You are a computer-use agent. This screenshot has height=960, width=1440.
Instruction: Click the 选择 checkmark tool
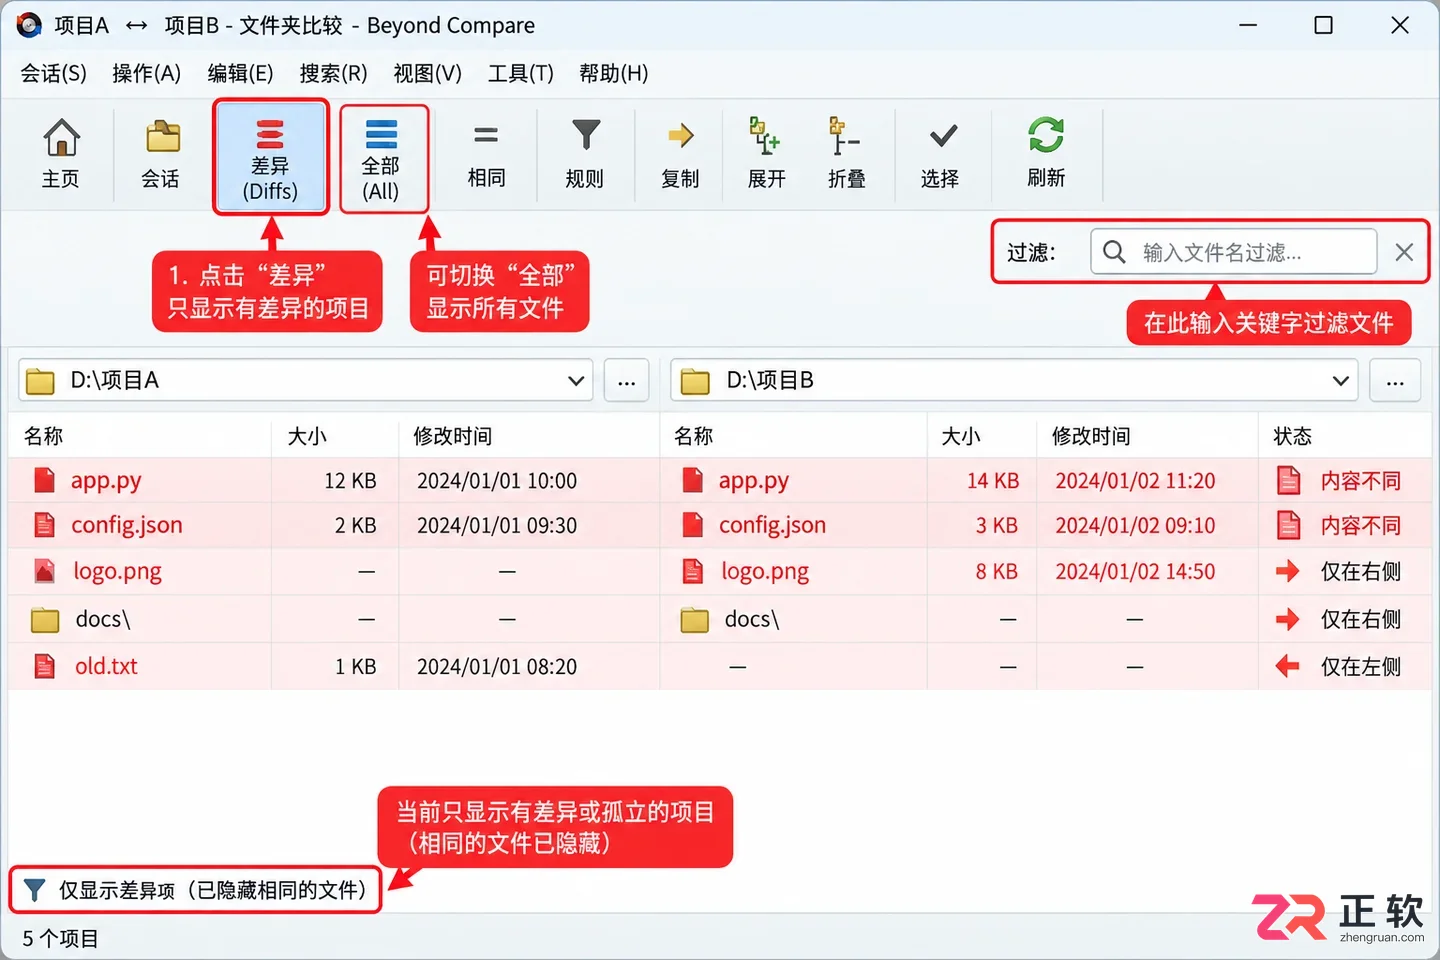click(940, 154)
